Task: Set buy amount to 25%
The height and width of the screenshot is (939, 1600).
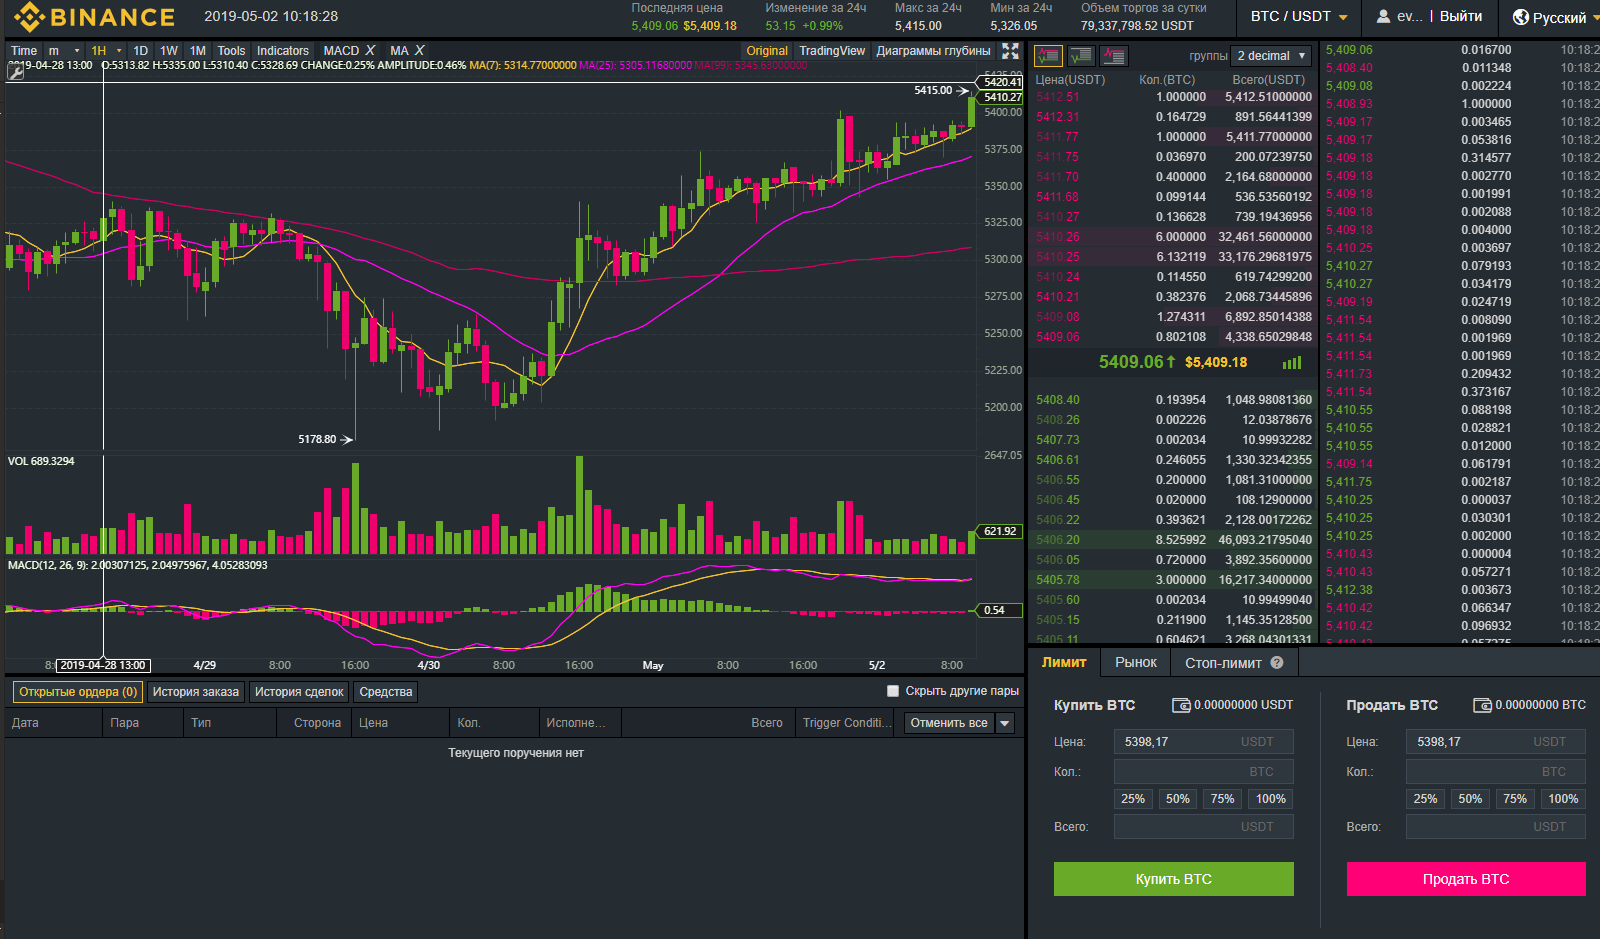Action: [1133, 799]
